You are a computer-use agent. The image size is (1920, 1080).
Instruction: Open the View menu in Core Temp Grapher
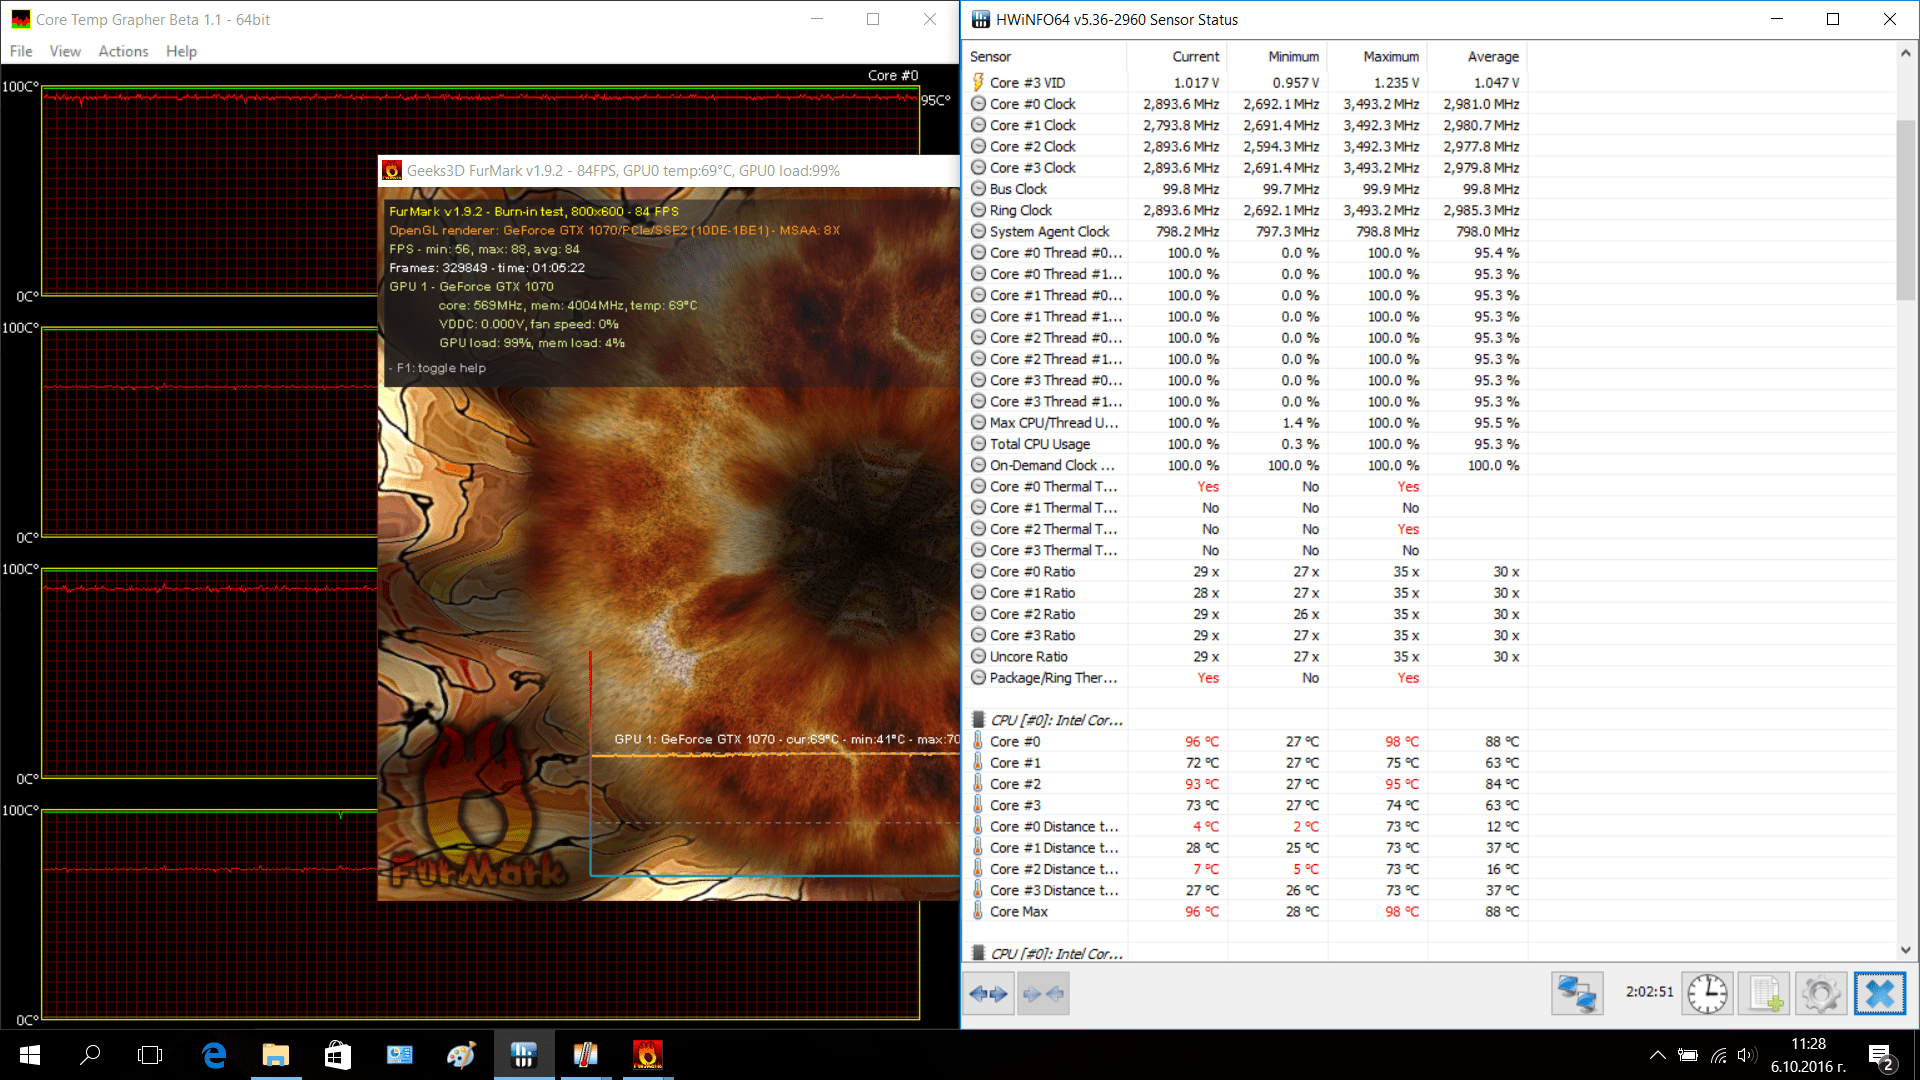pyautogui.click(x=65, y=51)
